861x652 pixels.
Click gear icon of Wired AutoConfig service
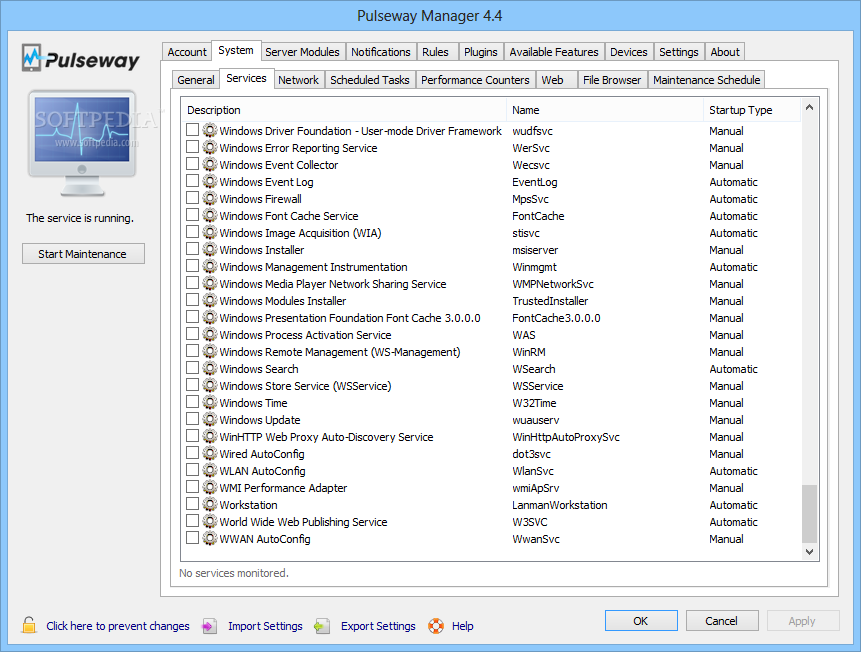point(210,453)
